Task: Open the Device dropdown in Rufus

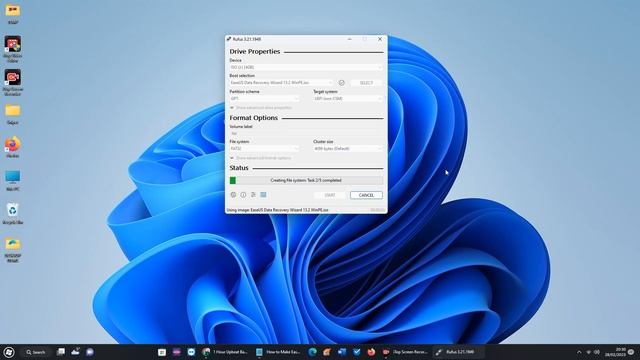Action: [306, 67]
